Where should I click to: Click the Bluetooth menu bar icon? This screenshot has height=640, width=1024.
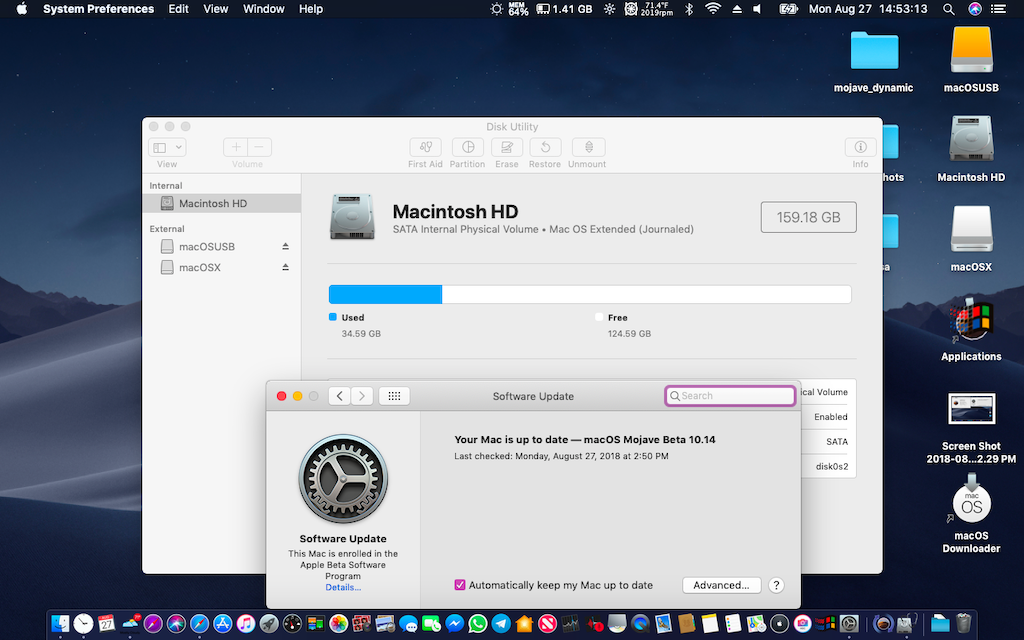click(x=689, y=9)
